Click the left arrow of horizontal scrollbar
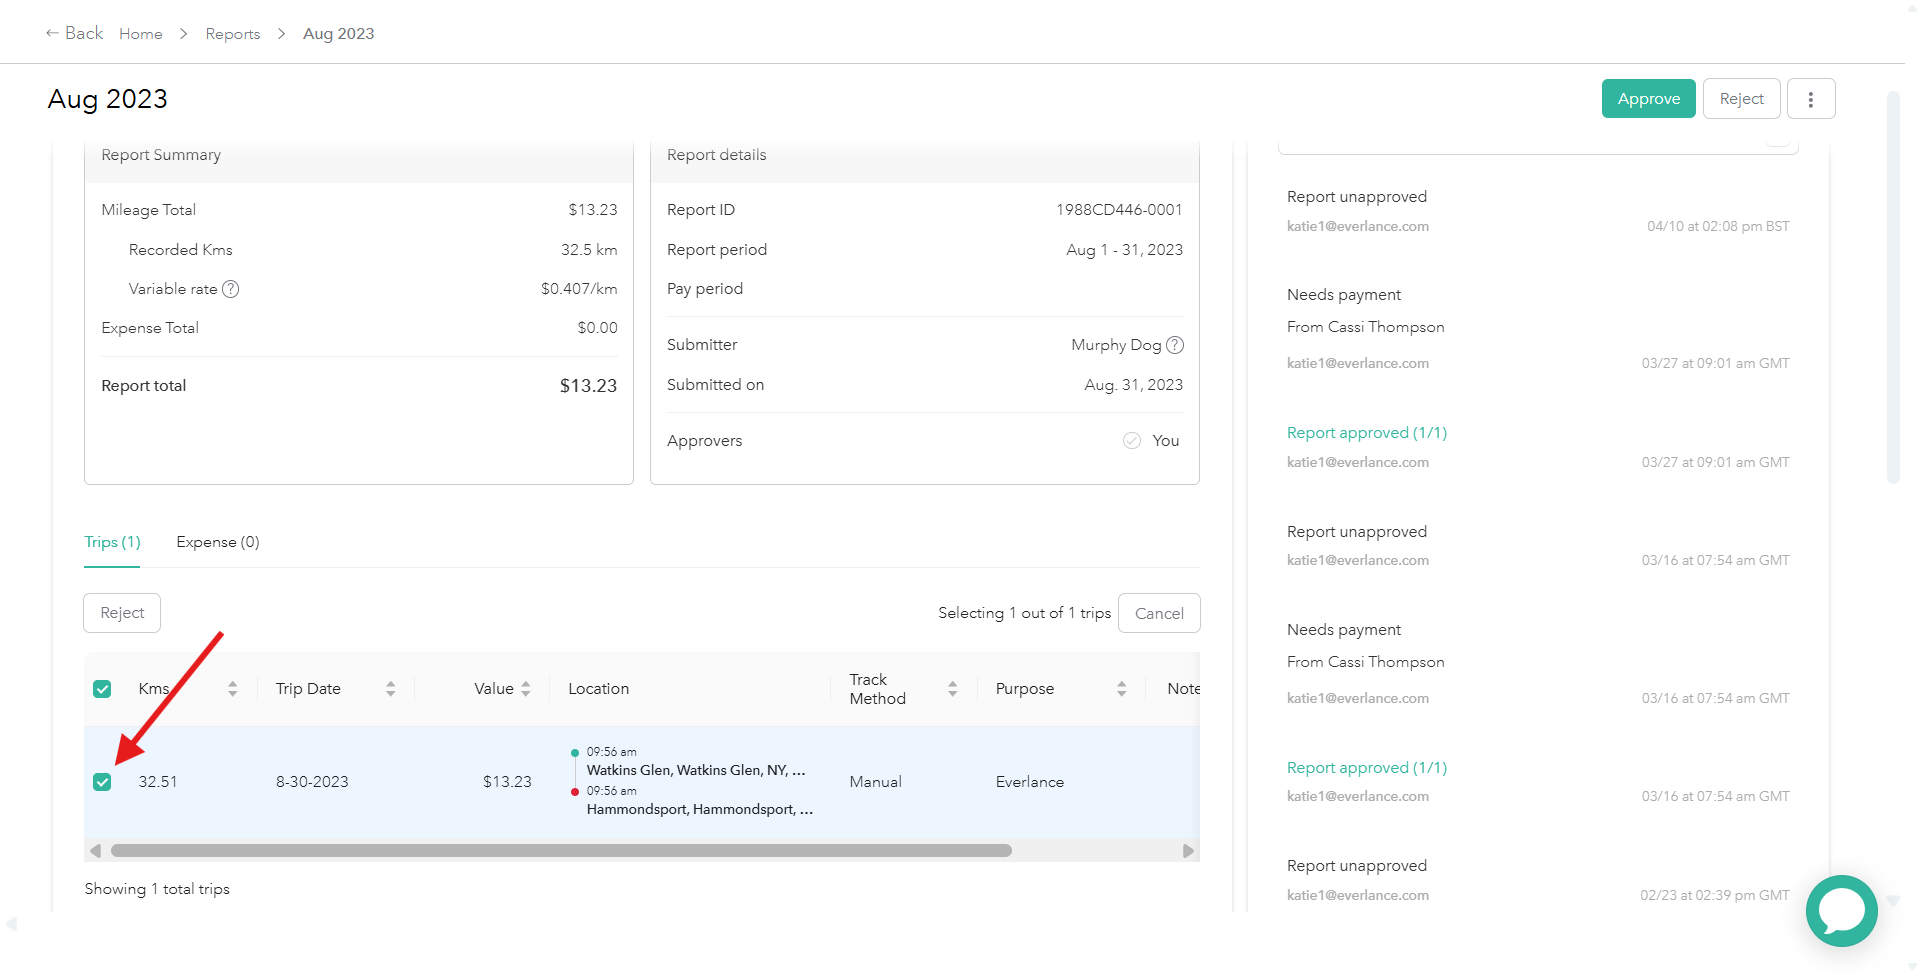The image size is (1920, 973). coord(95,851)
